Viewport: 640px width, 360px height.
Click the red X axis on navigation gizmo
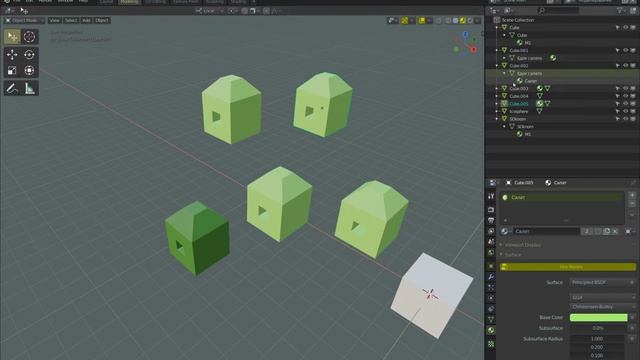point(473,49)
